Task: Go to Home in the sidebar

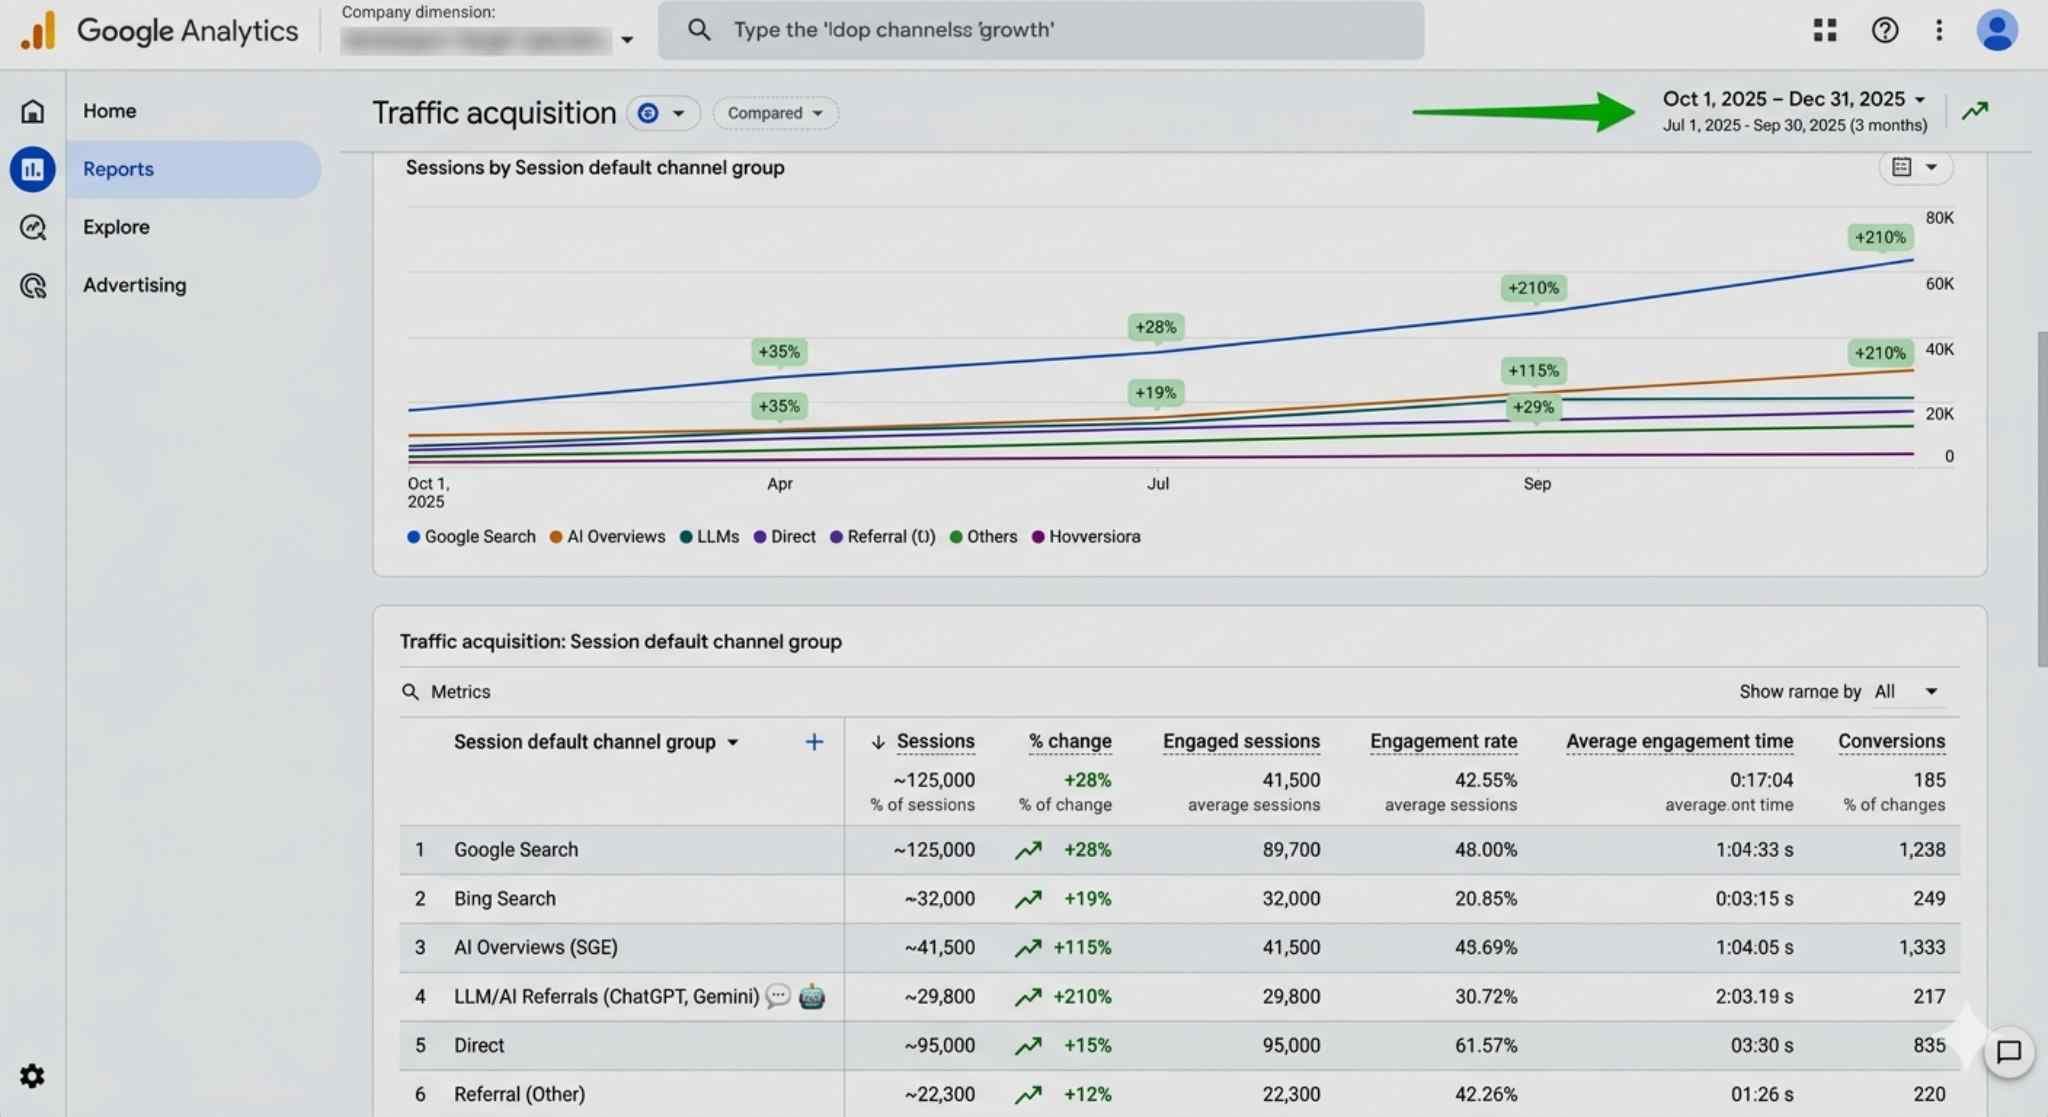Action: pyautogui.click(x=110, y=111)
